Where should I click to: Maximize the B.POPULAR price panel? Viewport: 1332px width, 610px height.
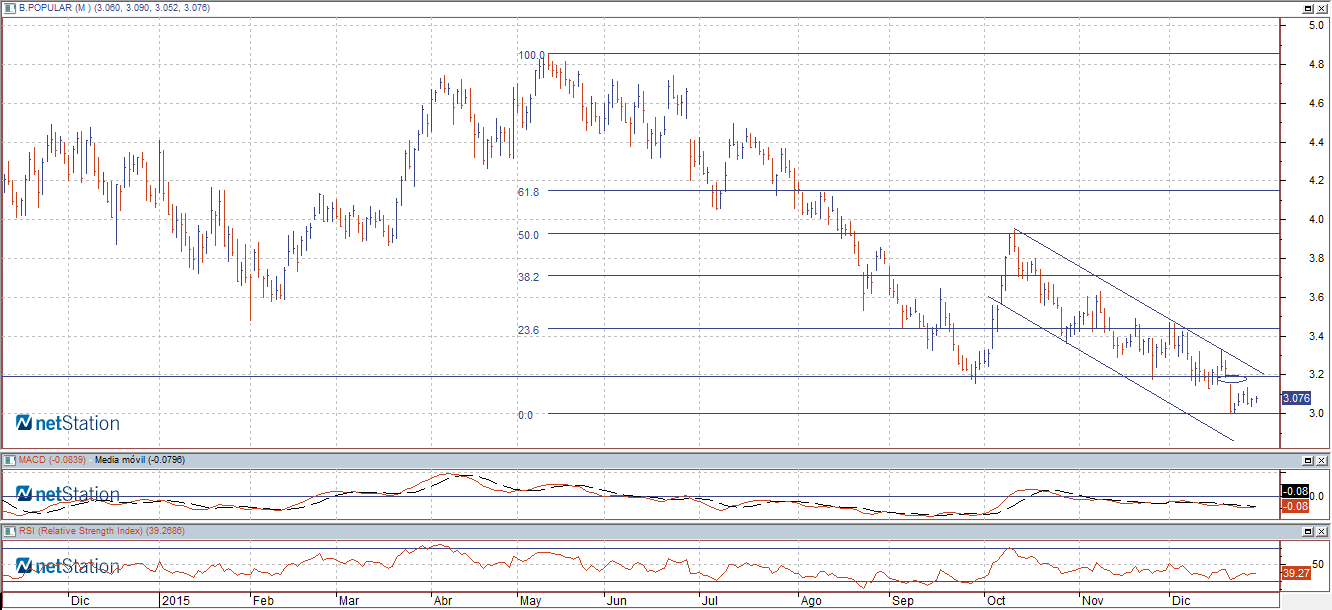pos(1307,7)
